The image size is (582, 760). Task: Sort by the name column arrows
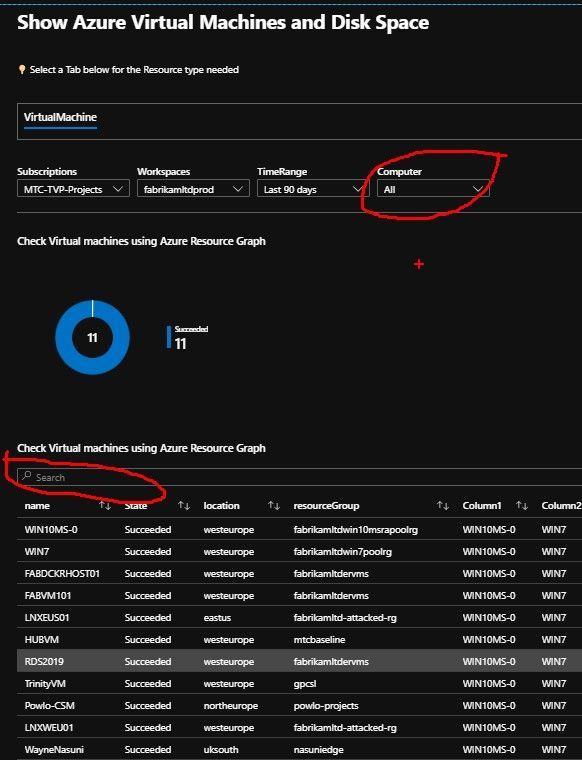105,506
